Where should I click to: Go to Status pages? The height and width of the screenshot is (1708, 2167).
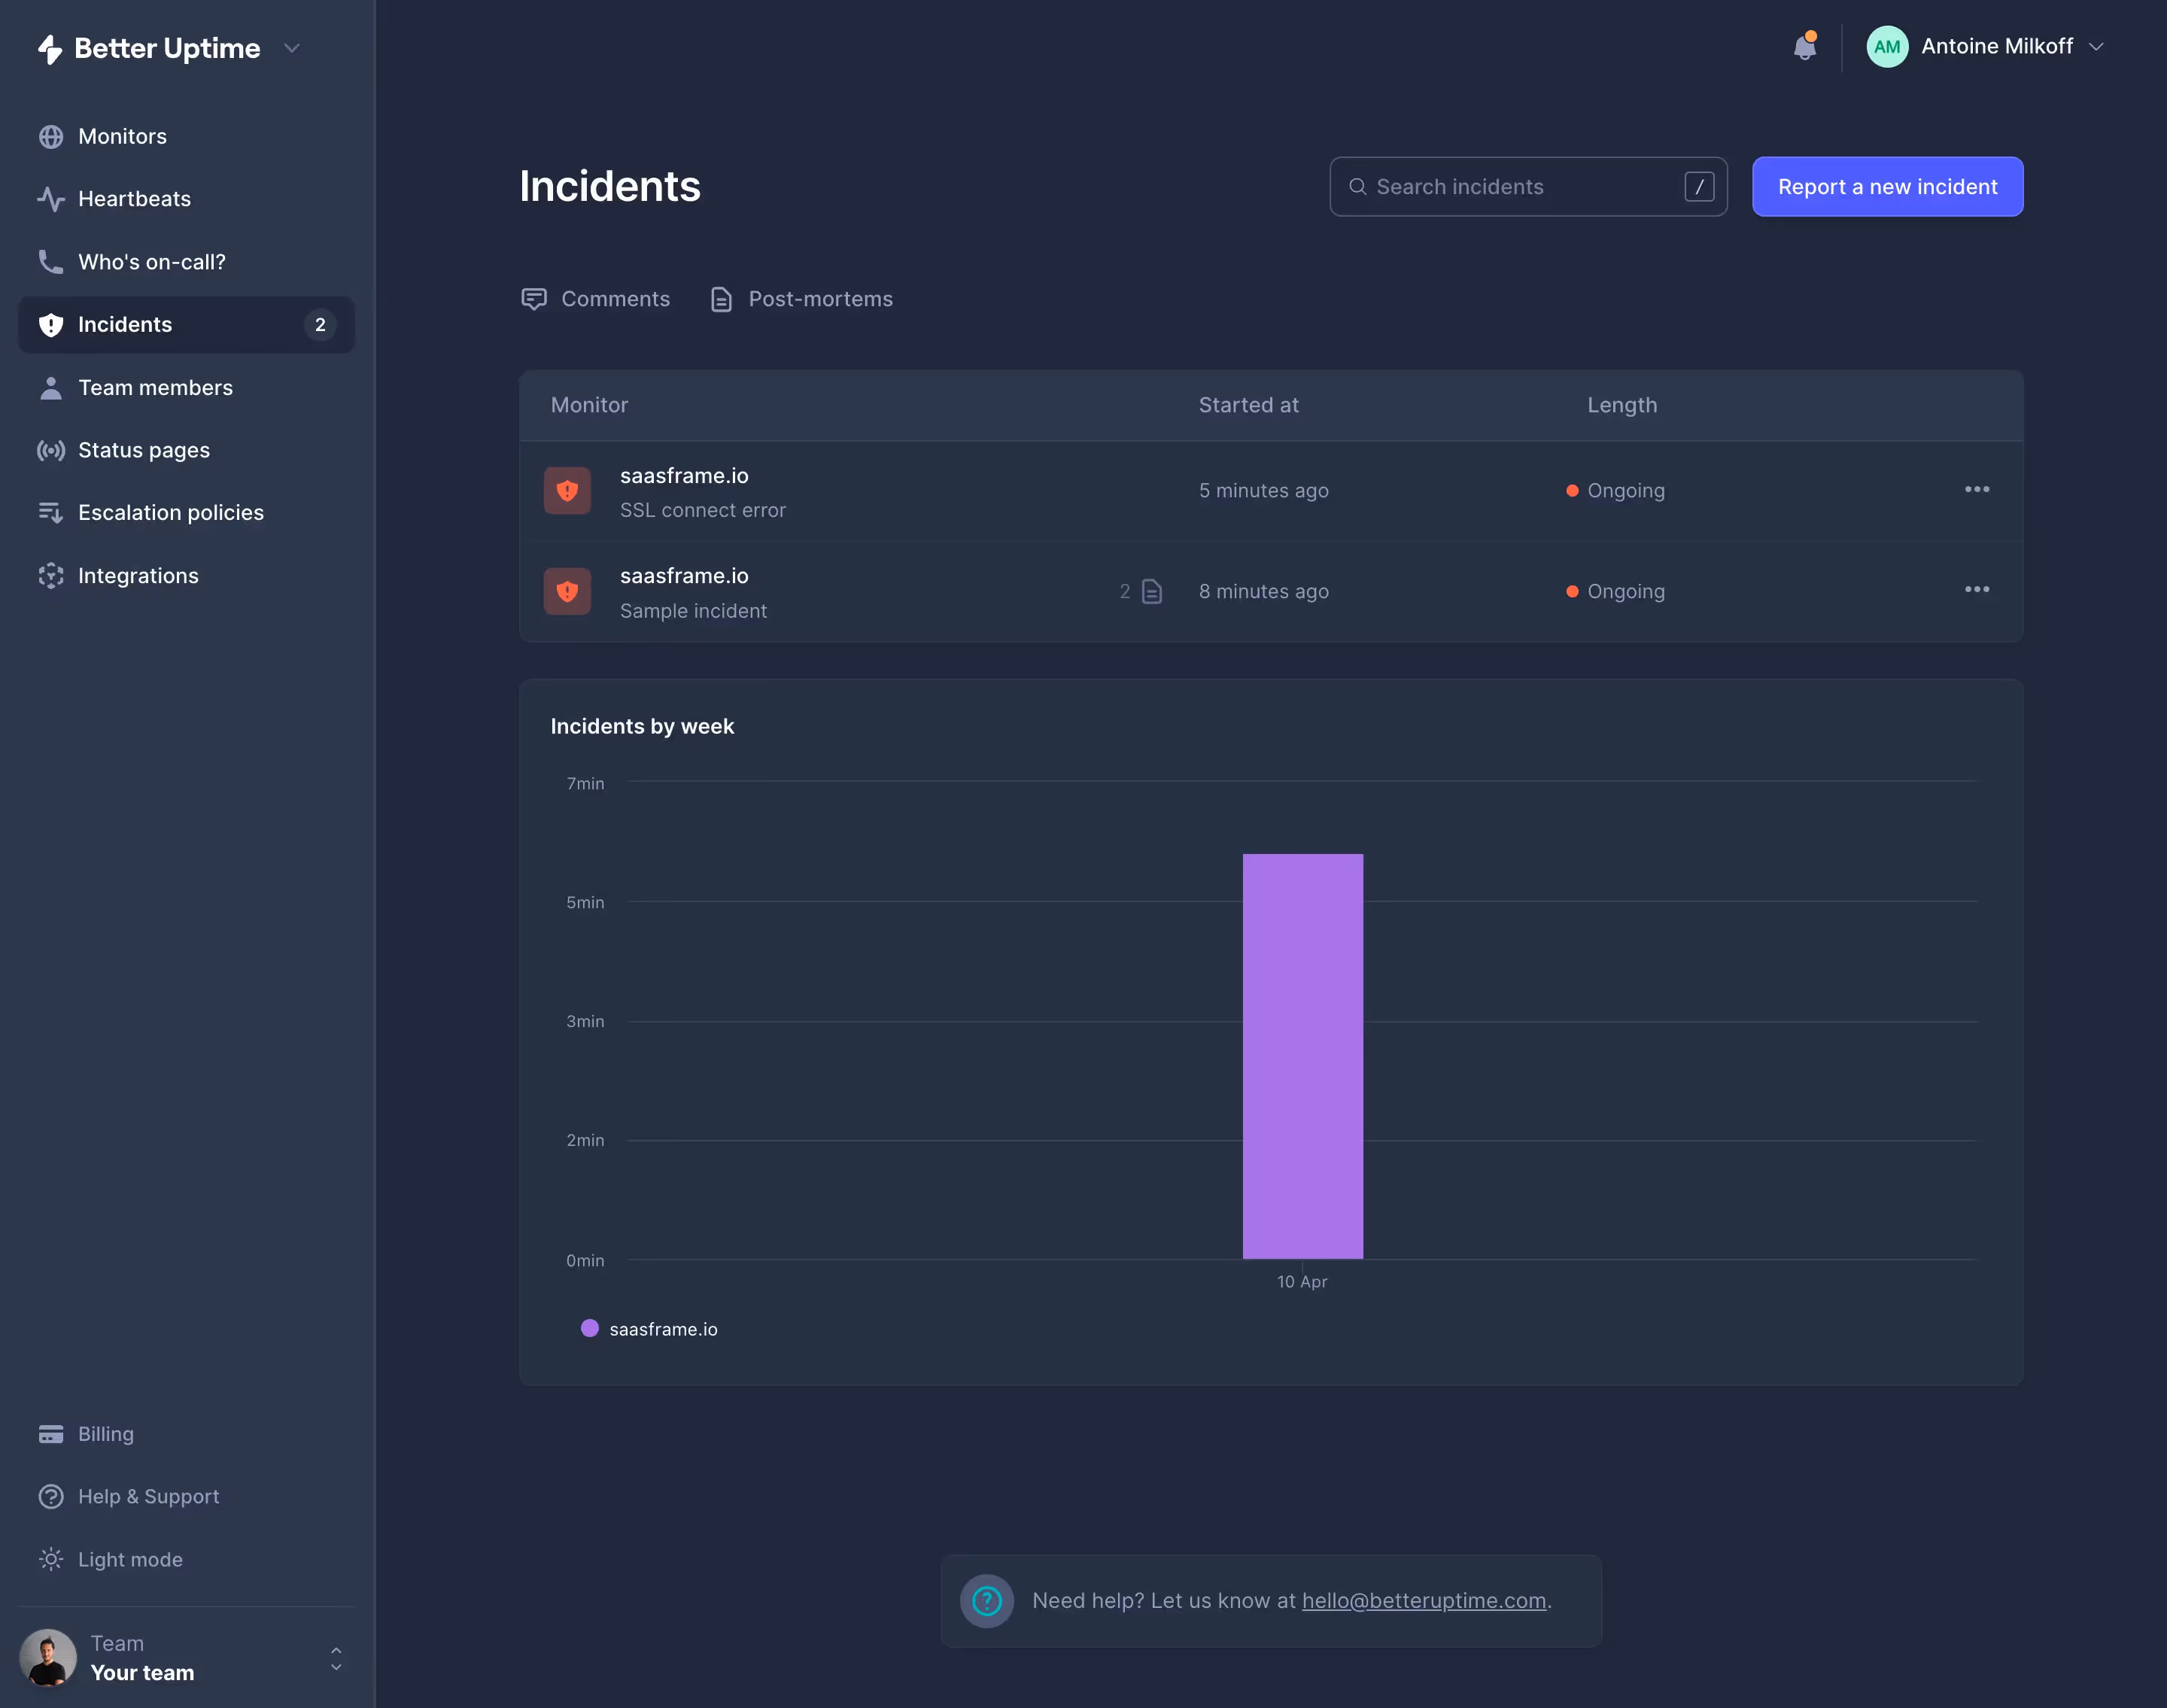[x=143, y=450]
